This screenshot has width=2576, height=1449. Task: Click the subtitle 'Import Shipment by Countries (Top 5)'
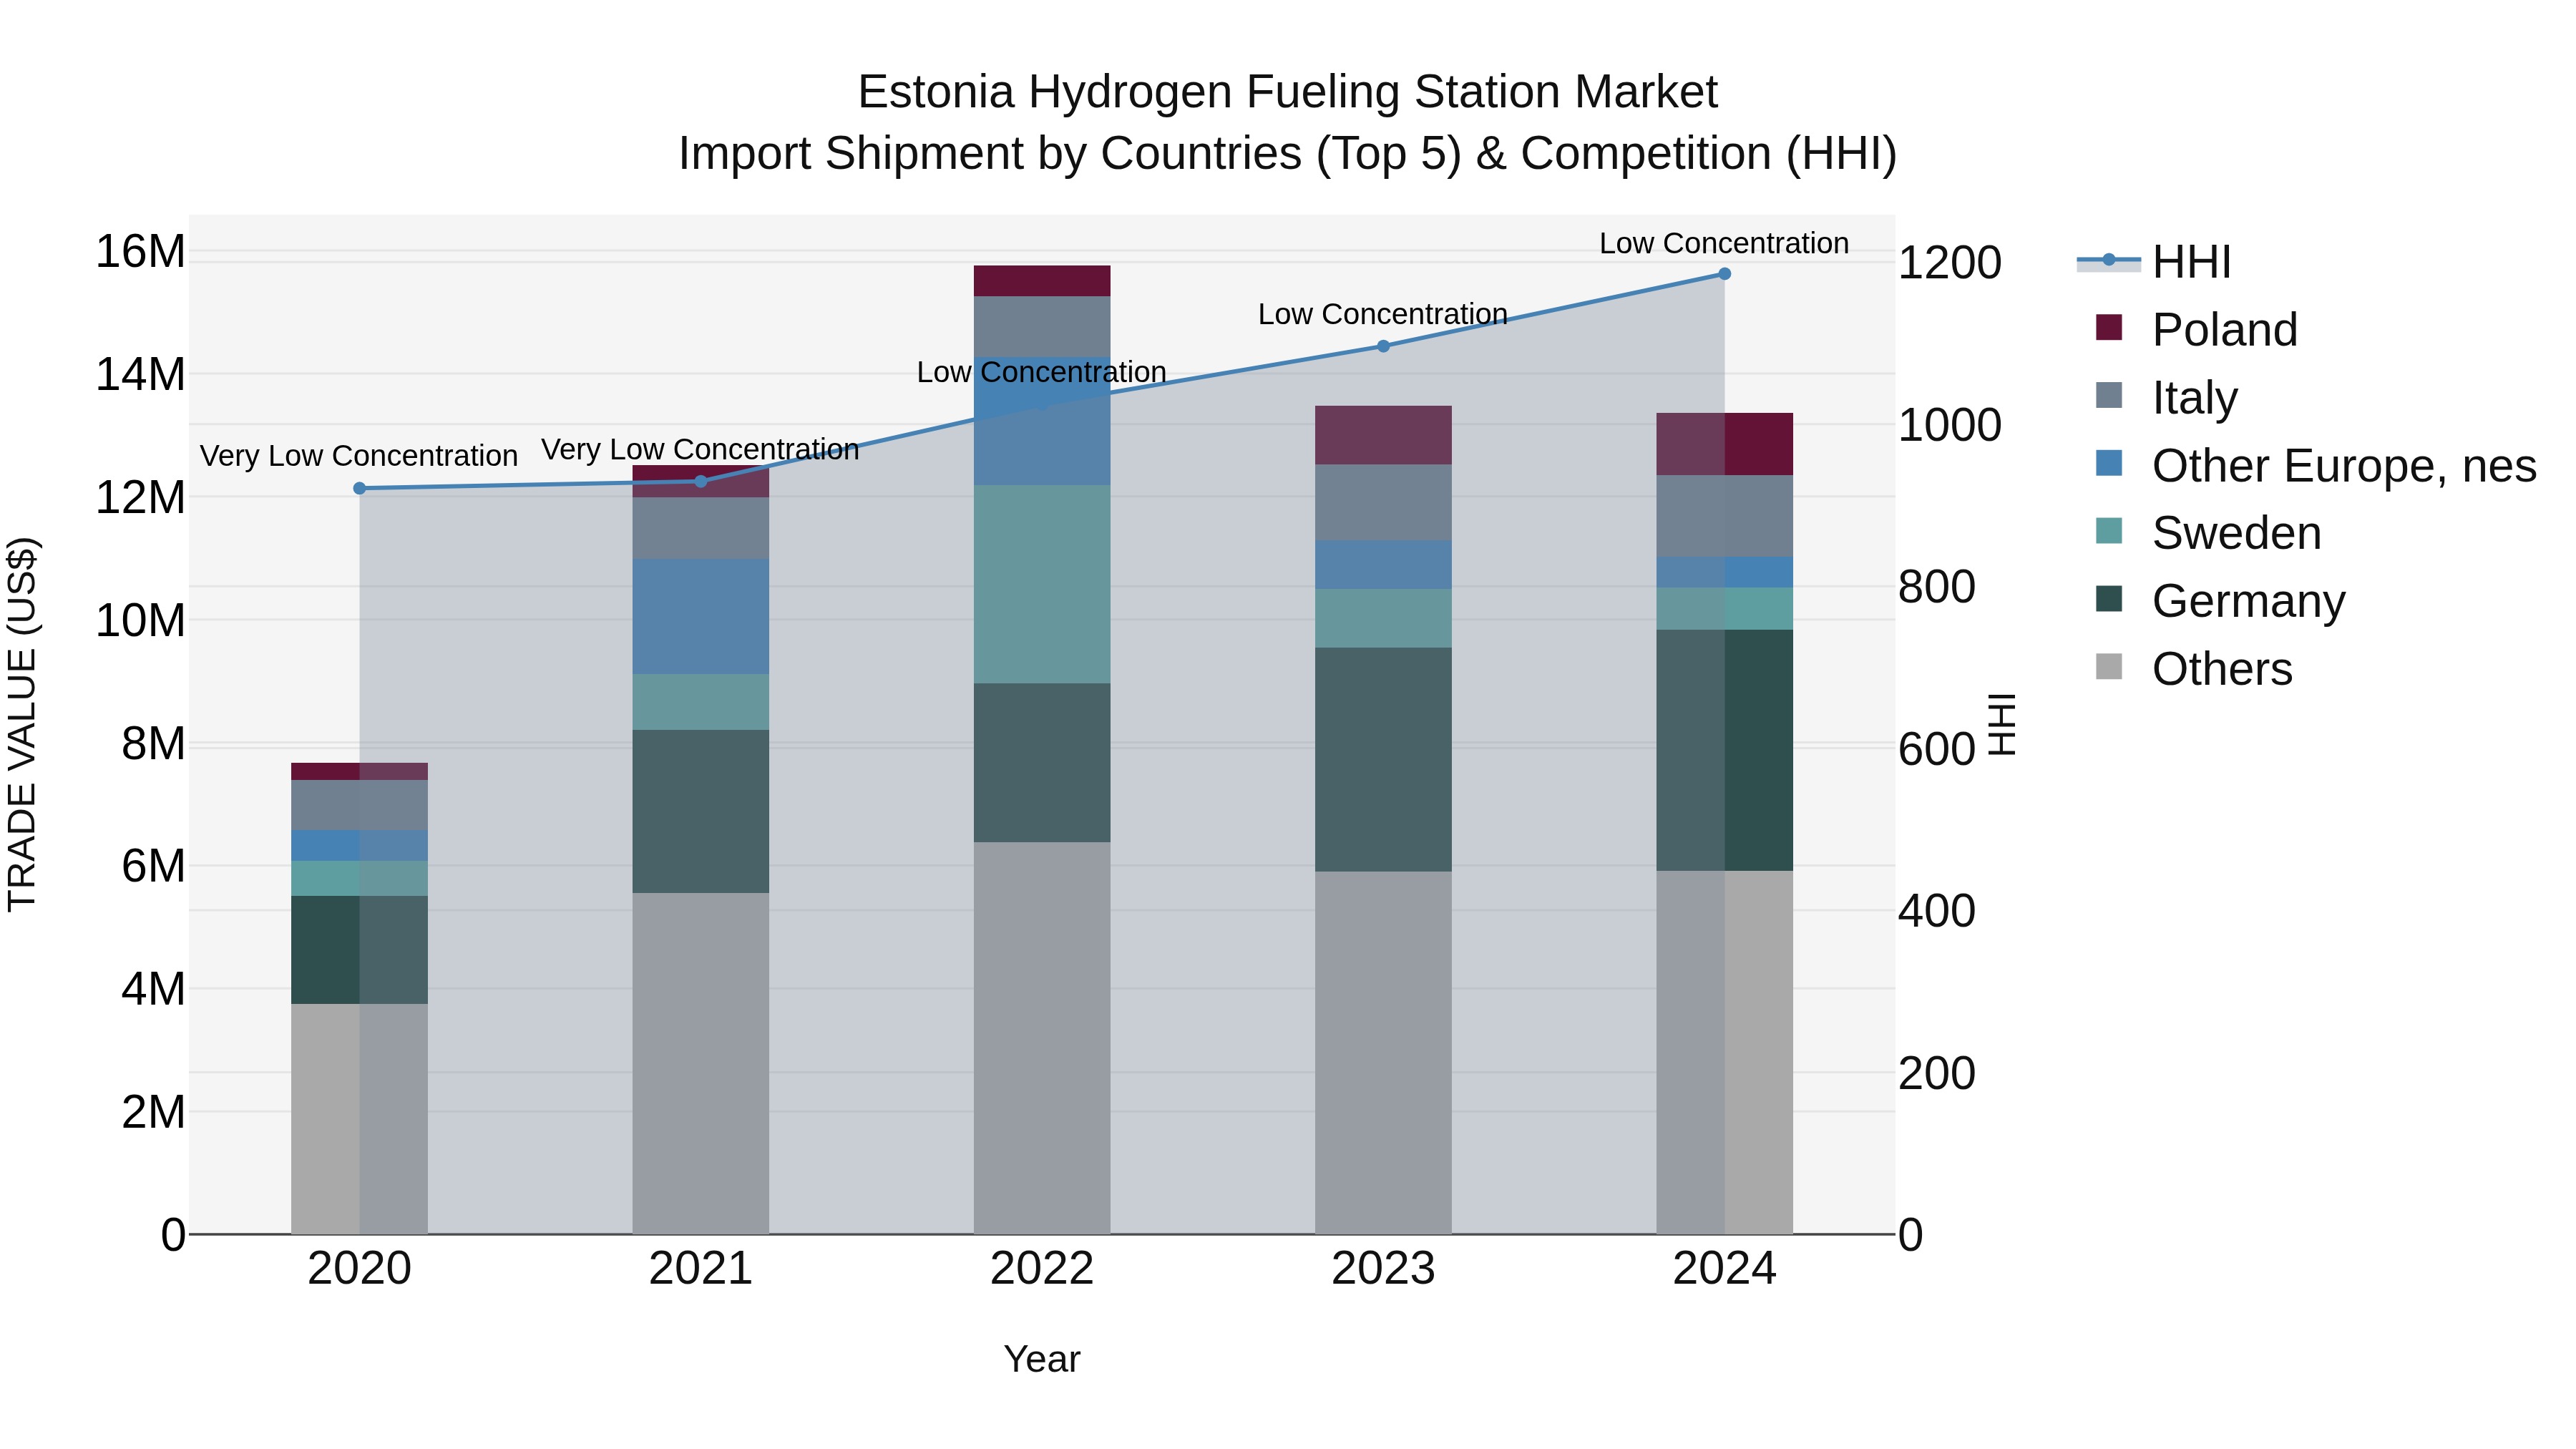1070,154
